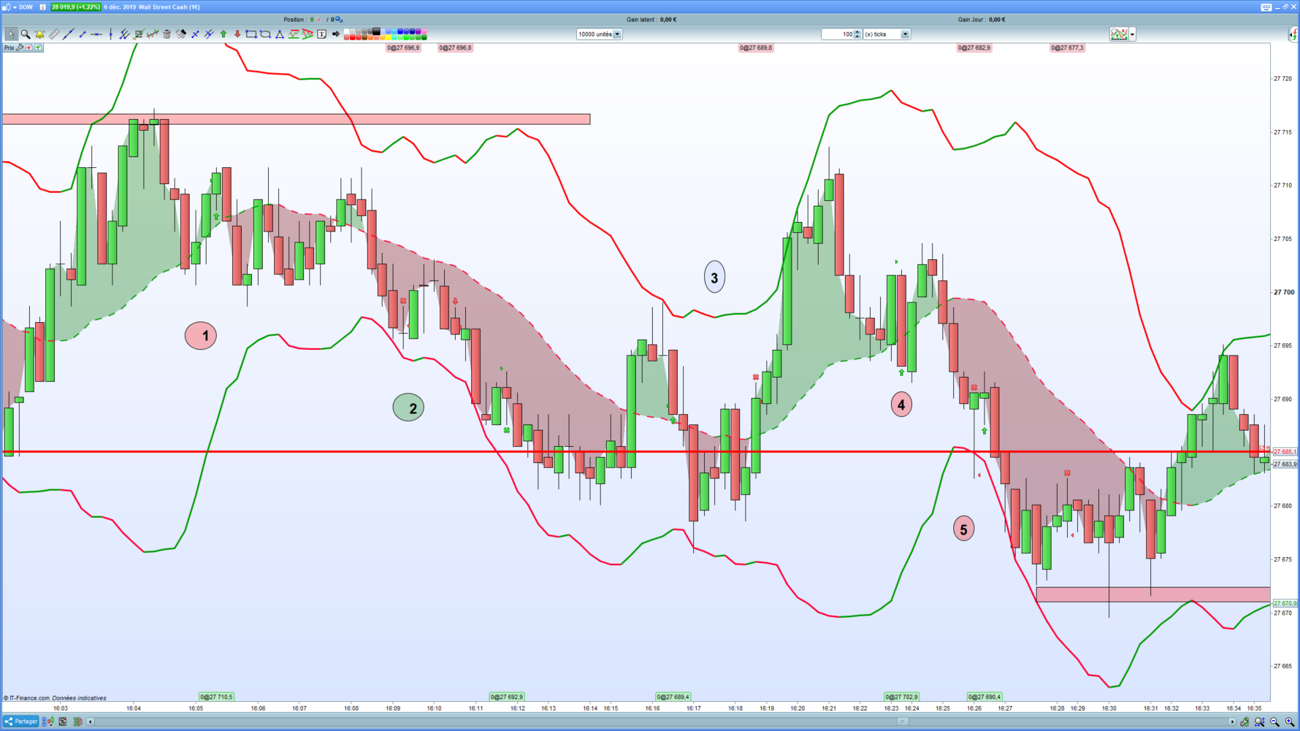The image size is (1300, 731).
Task: Click the icon next to Position counter
Action: 338,20
